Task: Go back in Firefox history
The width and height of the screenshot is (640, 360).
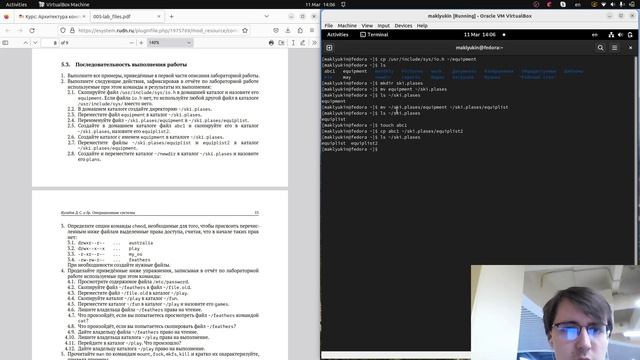Action: 7,31
